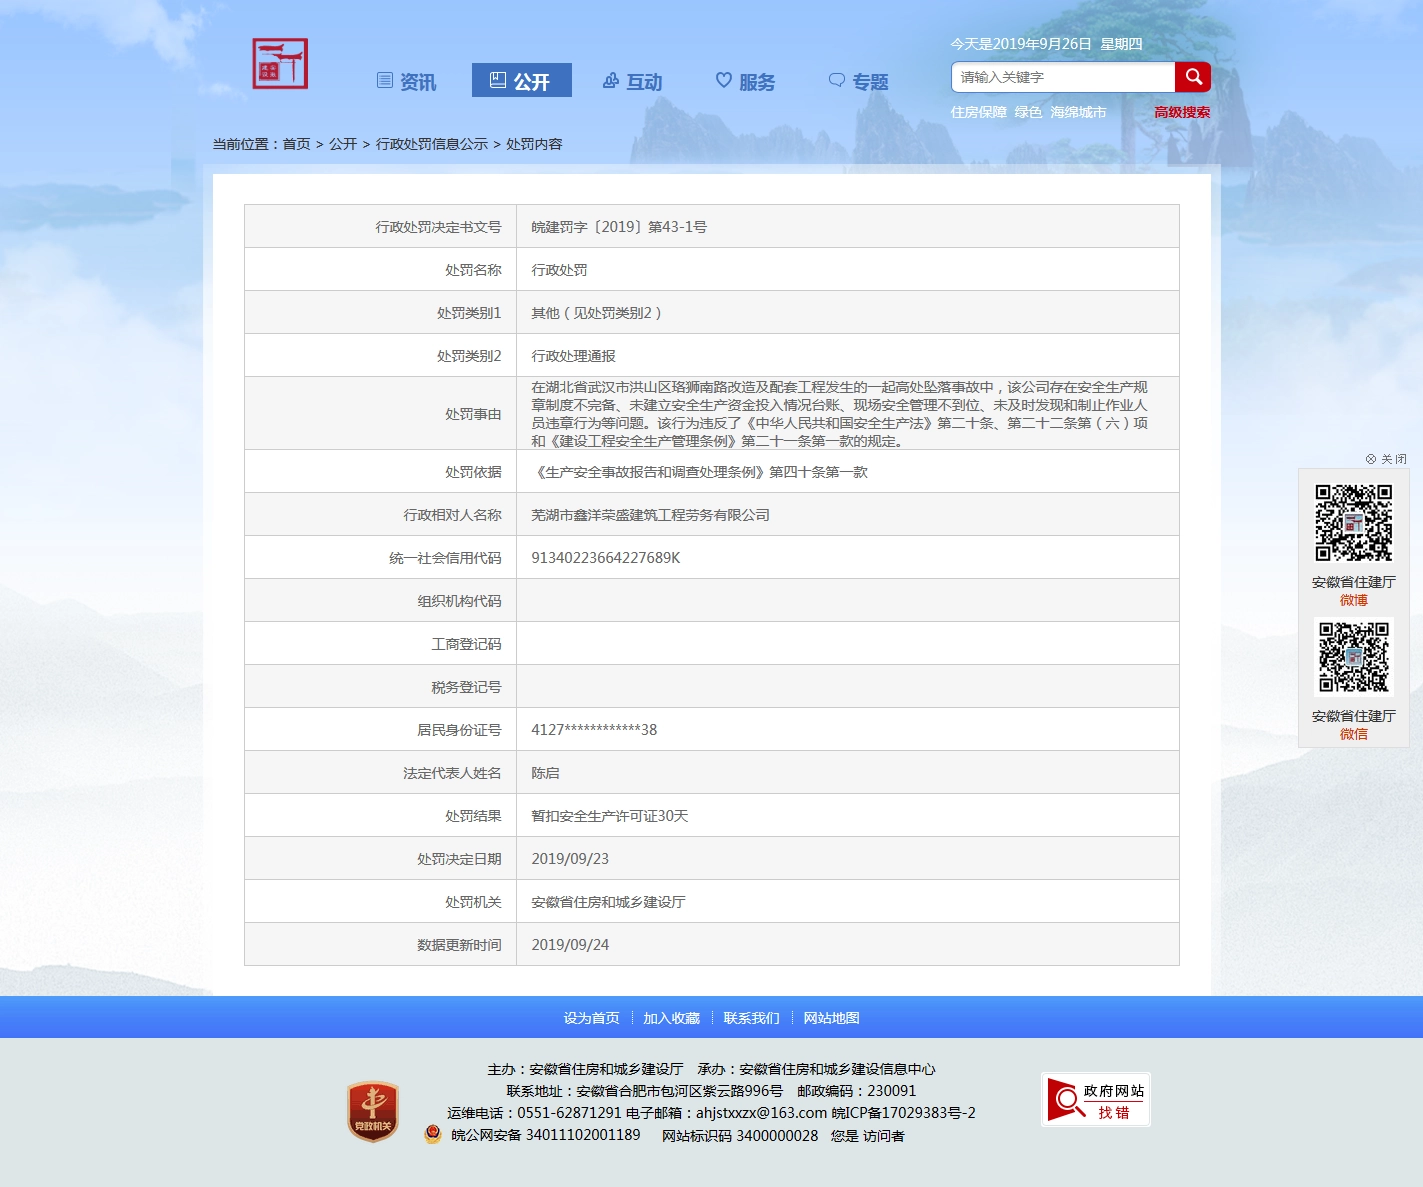Viewport: 1423px width, 1187px height.
Task: Open the 服务 navigation tab
Action: 746,81
